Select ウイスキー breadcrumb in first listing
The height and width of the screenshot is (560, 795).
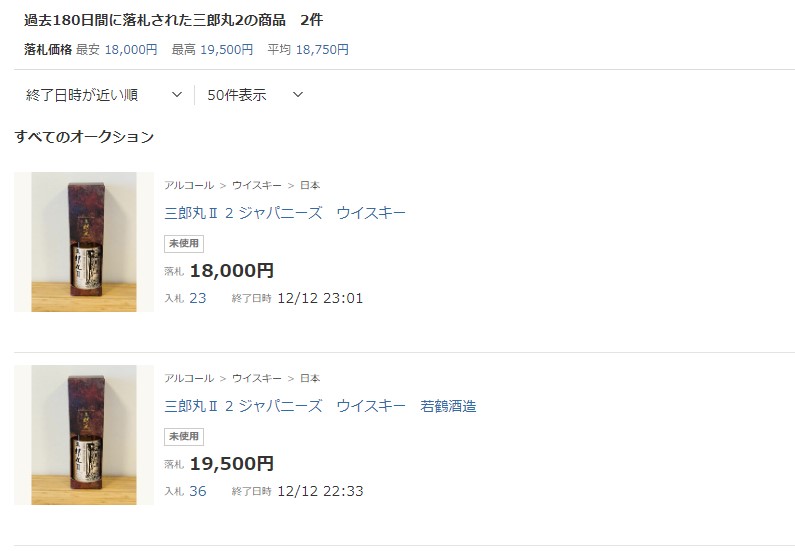tap(257, 185)
